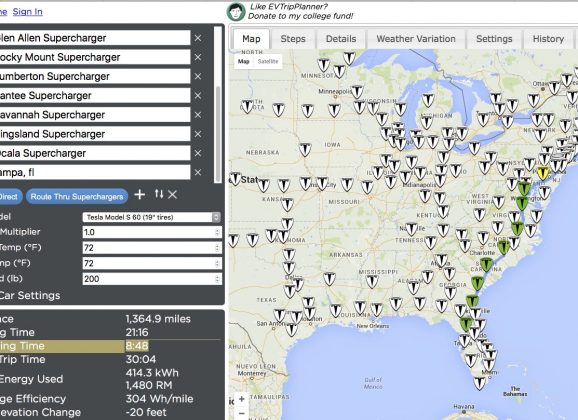Click the green marker near Savannah, Georgia coast

point(477,283)
